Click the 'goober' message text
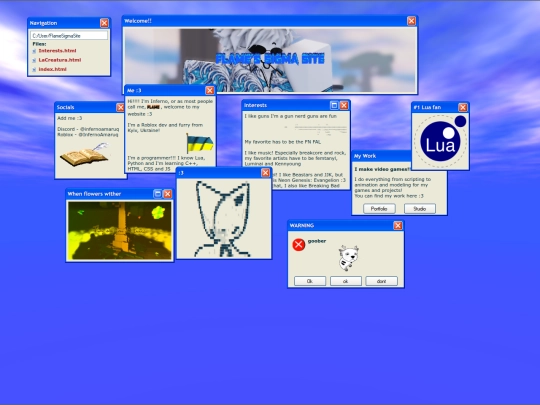This screenshot has width=540, height=405. (x=317, y=241)
